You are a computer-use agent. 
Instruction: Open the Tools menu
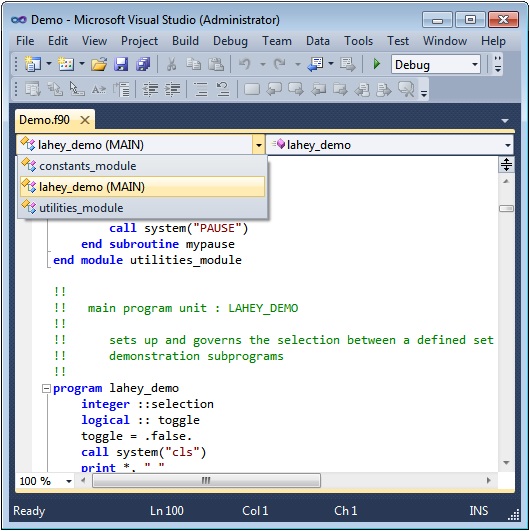click(x=358, y=41)
